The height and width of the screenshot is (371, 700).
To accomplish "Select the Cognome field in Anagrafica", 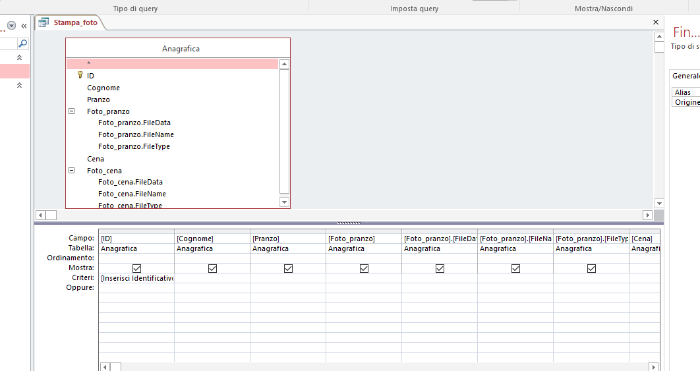I will tap(103, 88).
